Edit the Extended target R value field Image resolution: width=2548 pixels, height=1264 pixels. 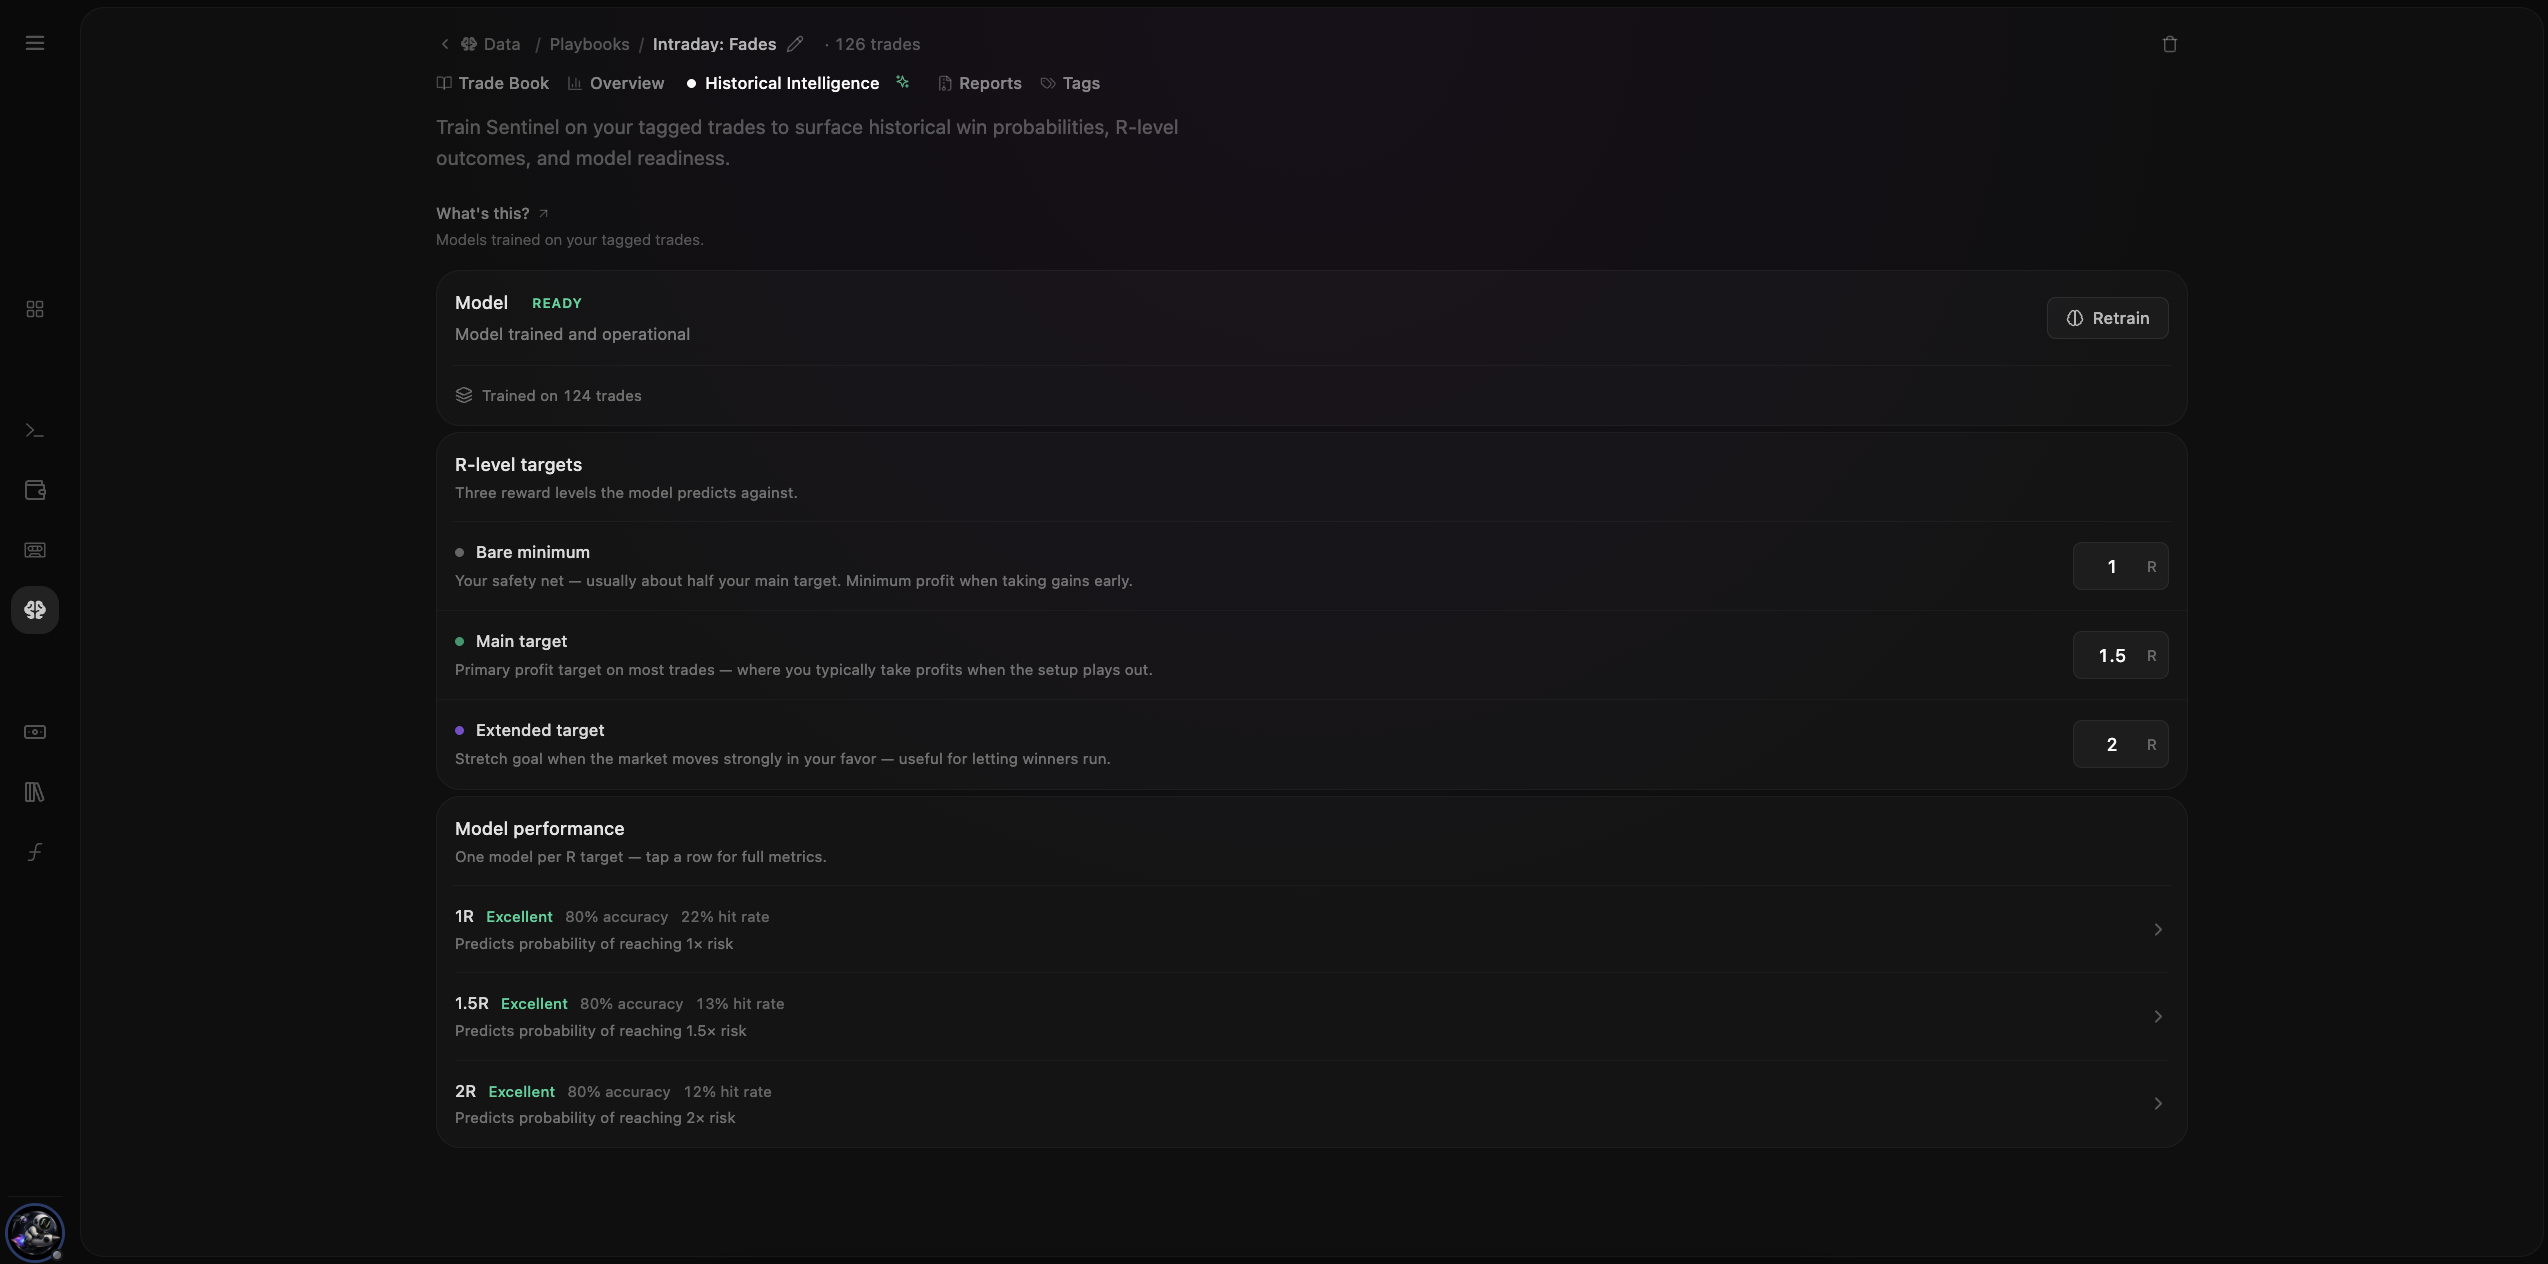pos(2120,744)
